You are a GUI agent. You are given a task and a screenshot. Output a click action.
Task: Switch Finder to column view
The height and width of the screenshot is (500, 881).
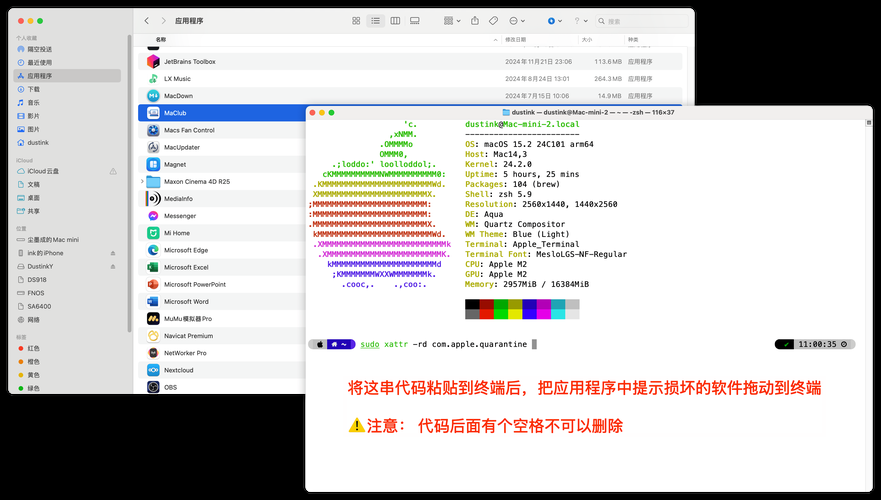pos(396,21)
